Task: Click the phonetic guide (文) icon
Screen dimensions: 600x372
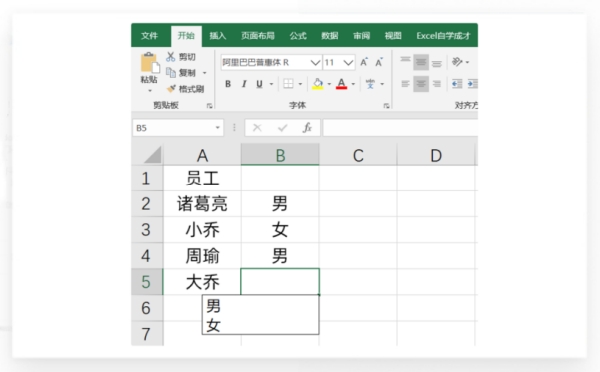Action: pos(370,84)
